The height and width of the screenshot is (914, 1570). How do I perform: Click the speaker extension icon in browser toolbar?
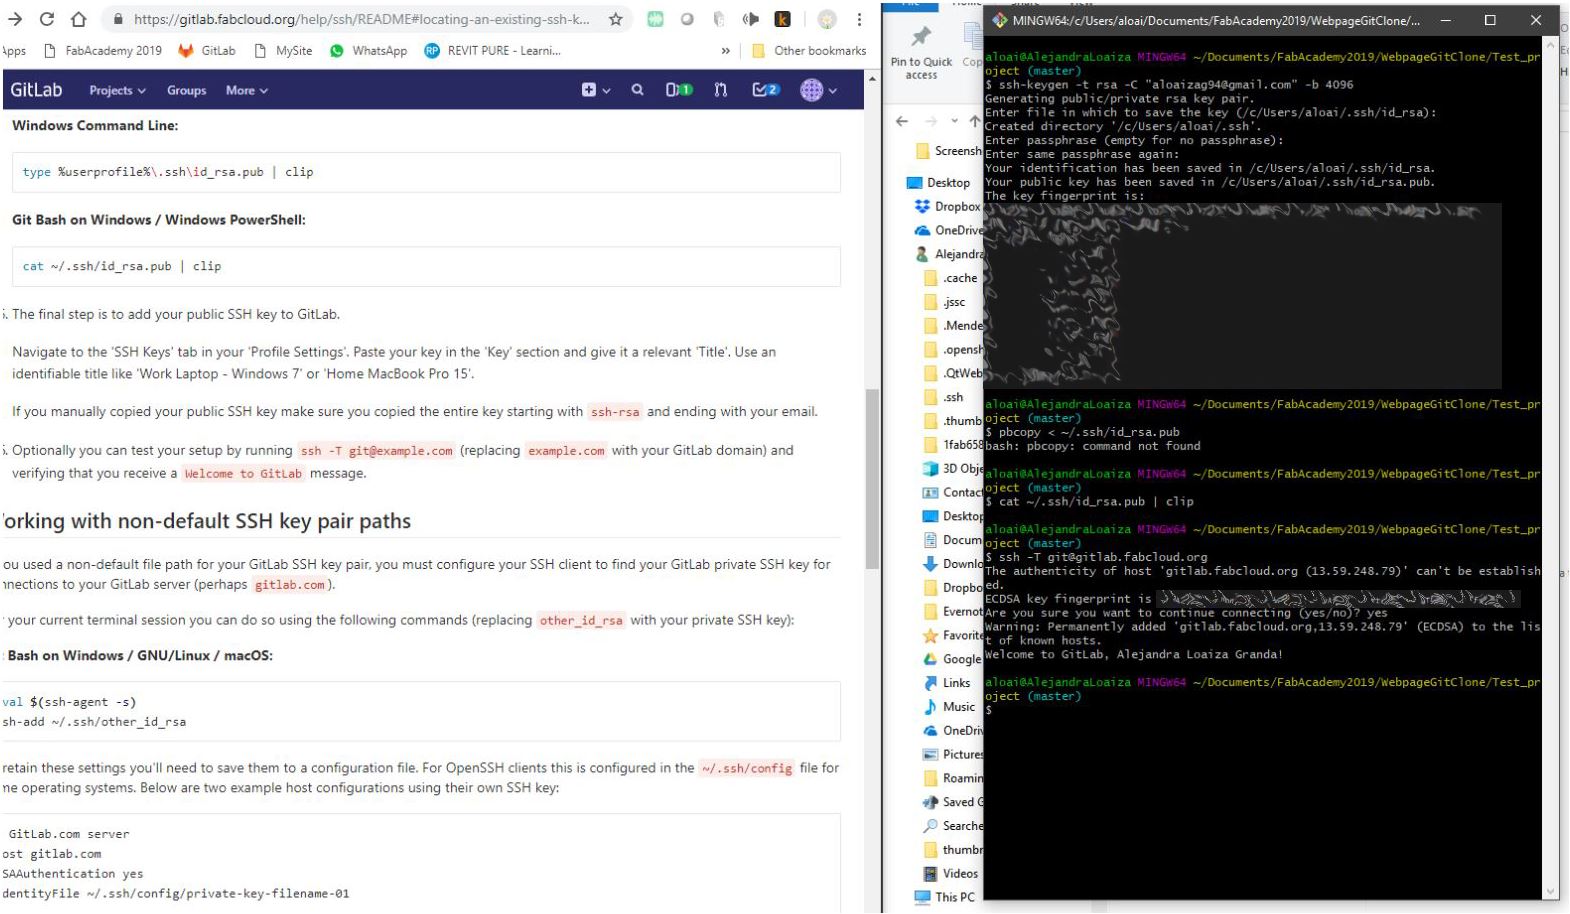coord(751,19)
